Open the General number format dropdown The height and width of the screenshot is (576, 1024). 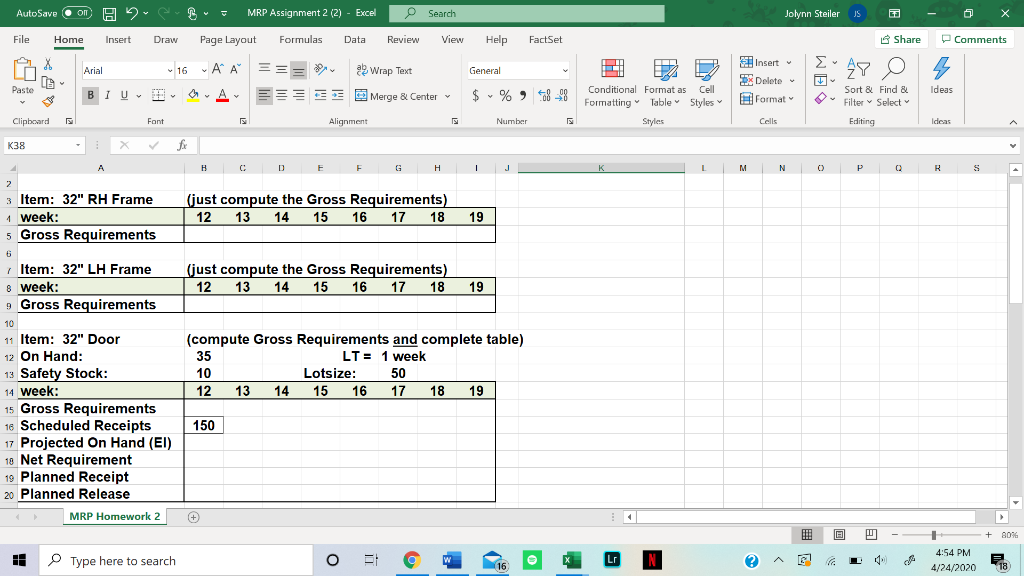[x=565, y=71]
